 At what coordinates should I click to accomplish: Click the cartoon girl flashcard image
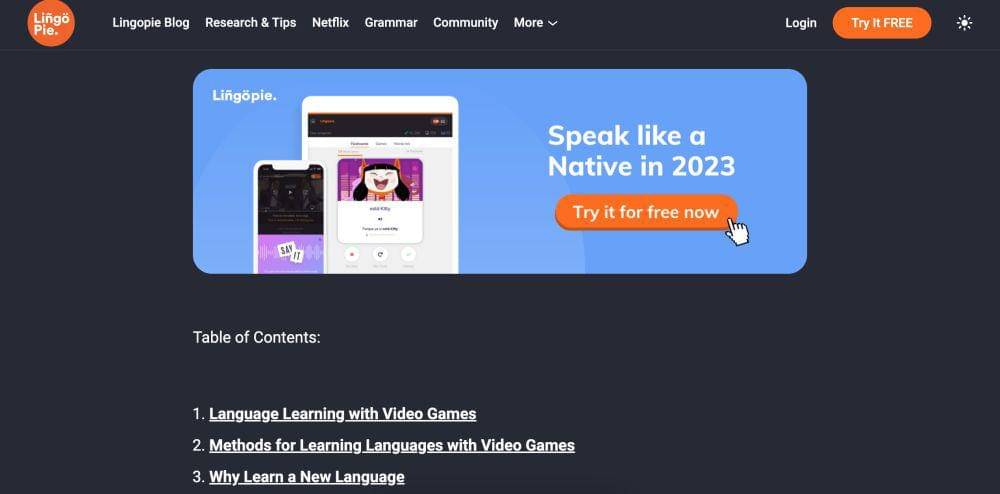point(380,180)
